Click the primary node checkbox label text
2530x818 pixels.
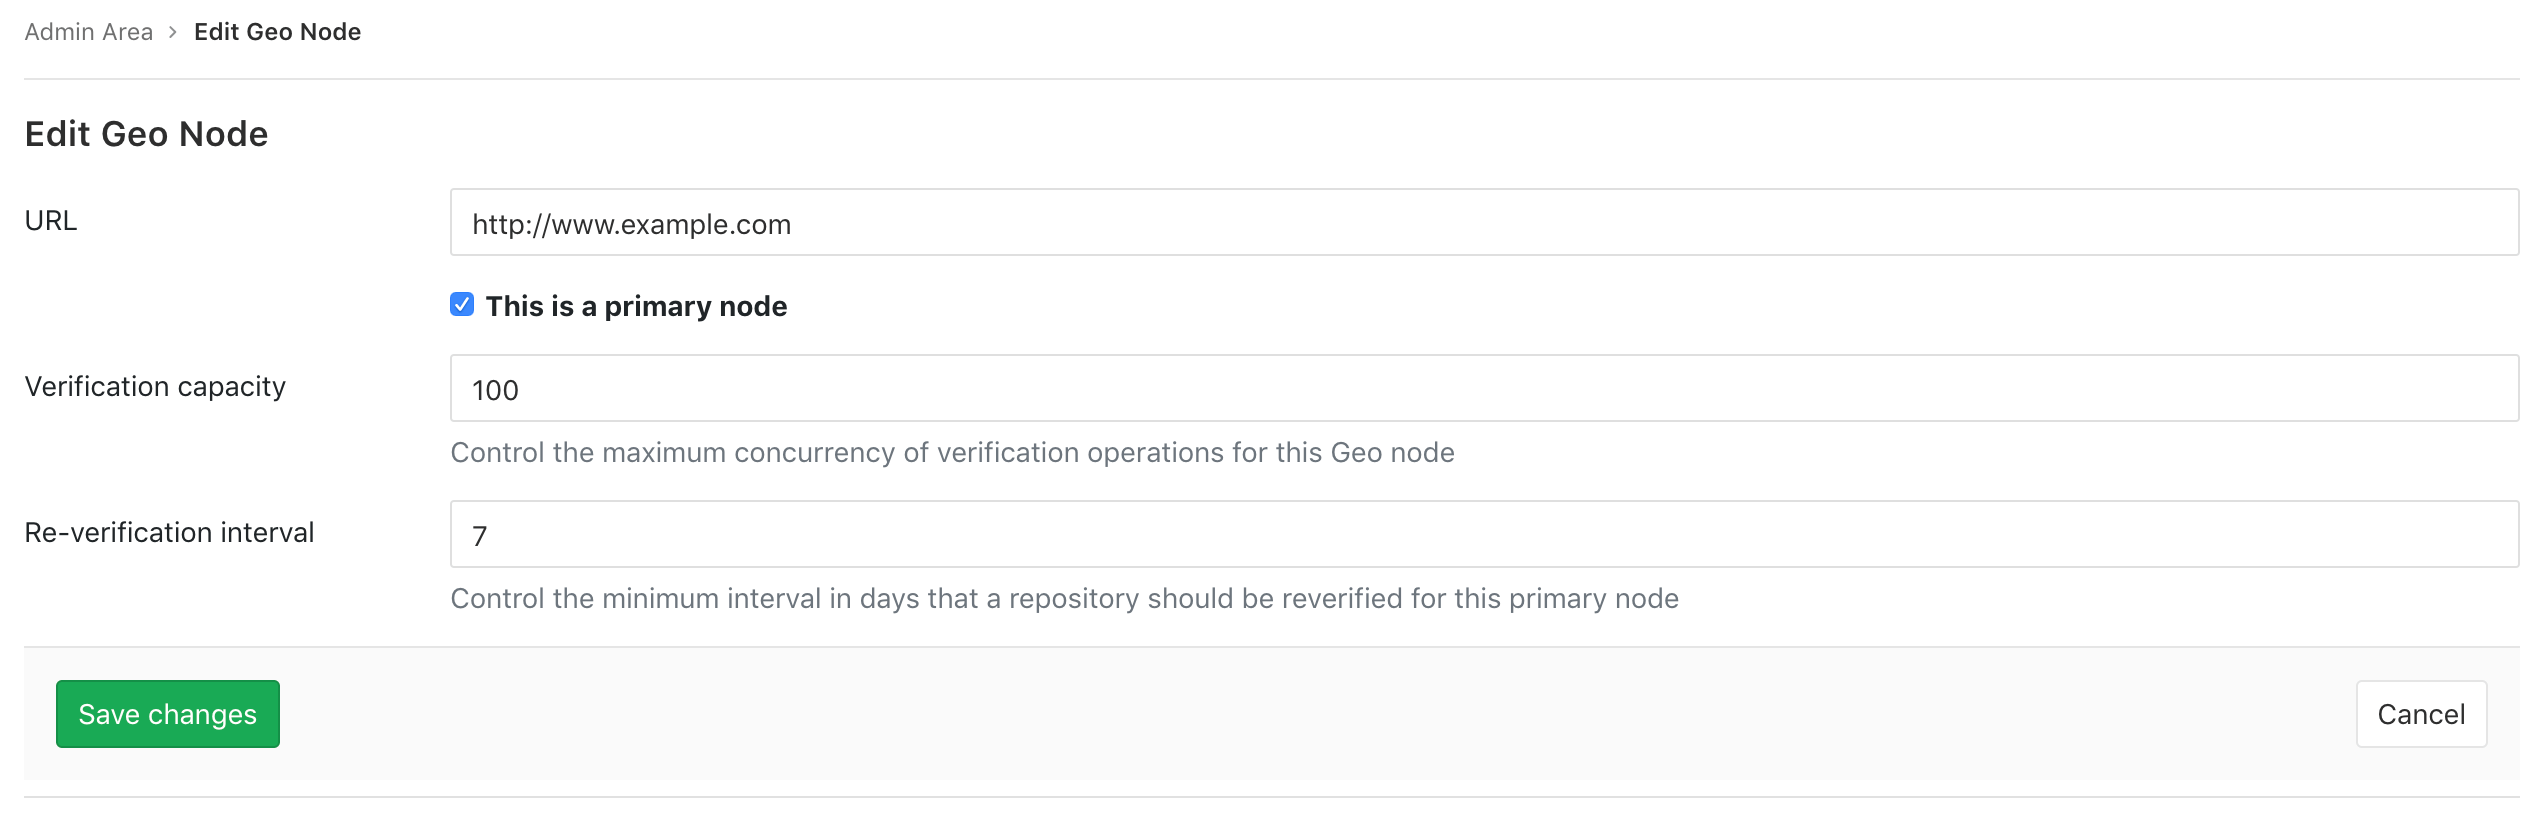click(636, 305)
